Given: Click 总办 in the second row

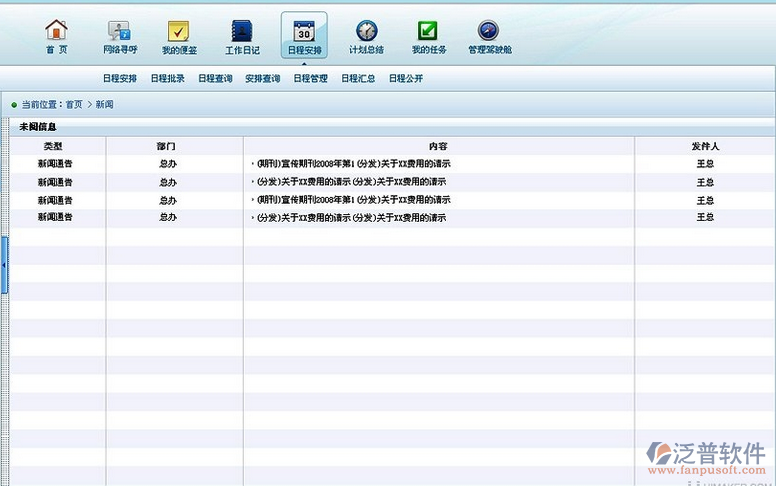Looking at the screenshot, I should point(168,182).
